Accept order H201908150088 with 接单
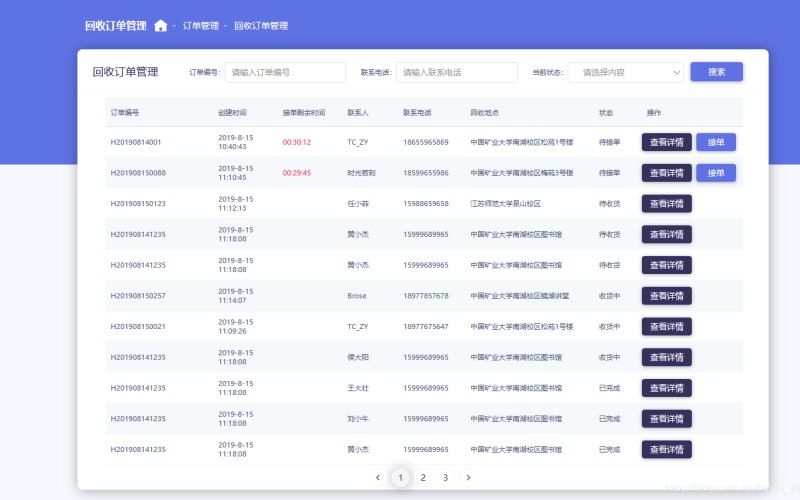 [716, 173]
